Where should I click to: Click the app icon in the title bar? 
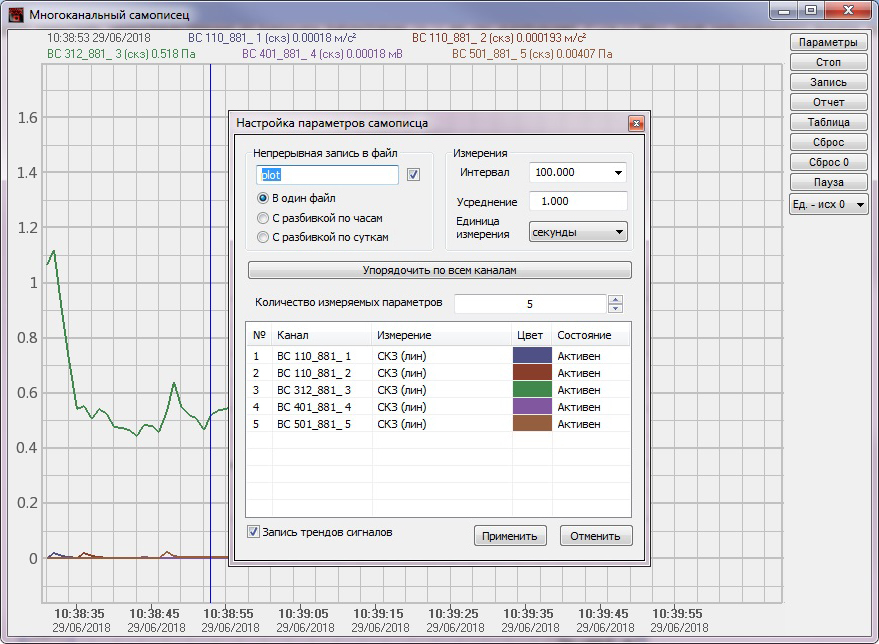click(x=16, y=14)
